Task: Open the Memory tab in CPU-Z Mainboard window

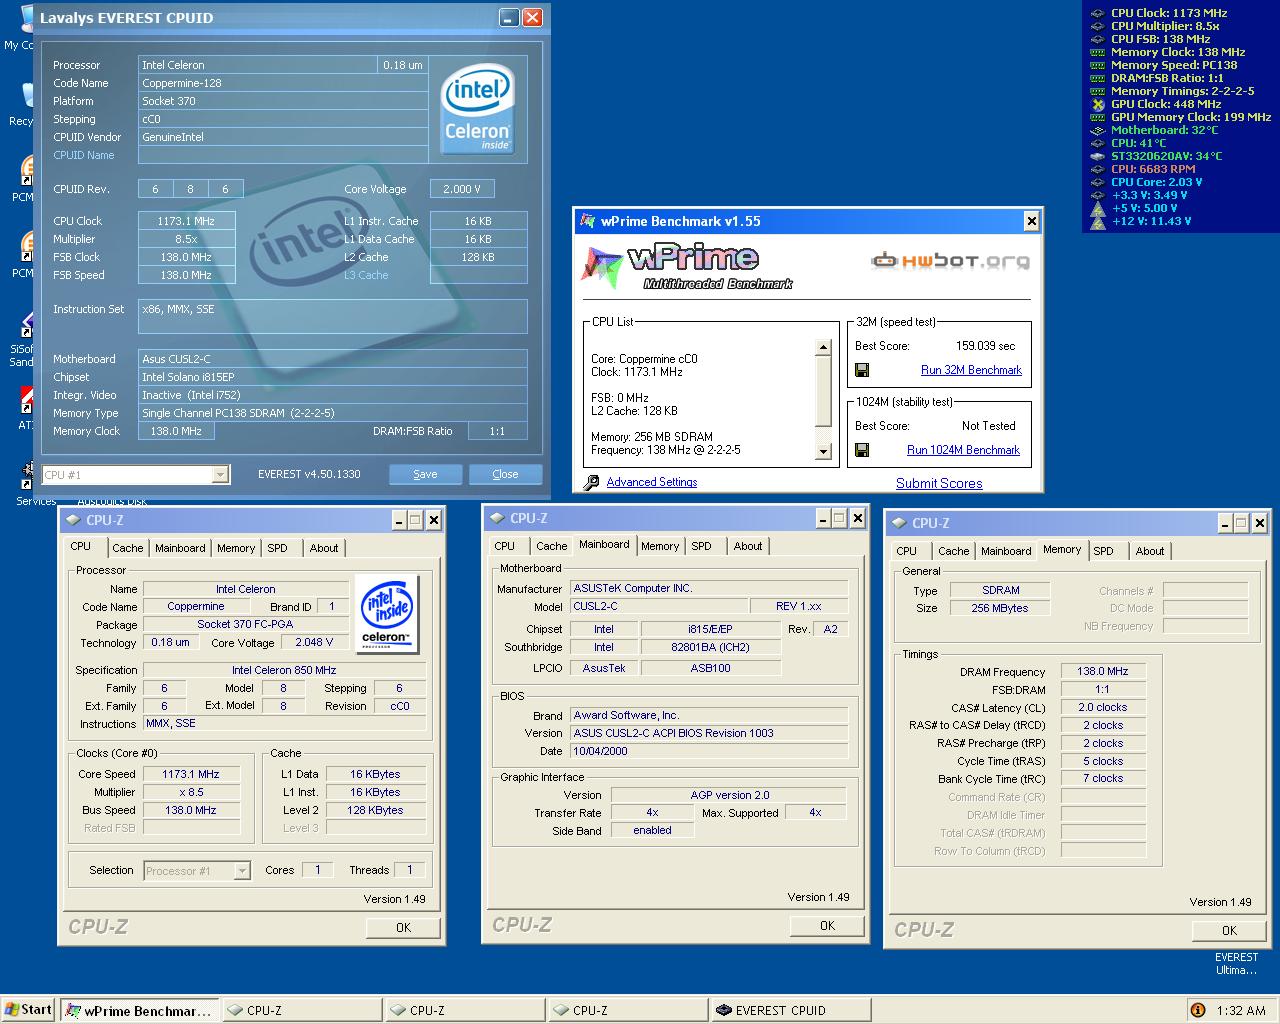Action: click(x=660, y=546)
